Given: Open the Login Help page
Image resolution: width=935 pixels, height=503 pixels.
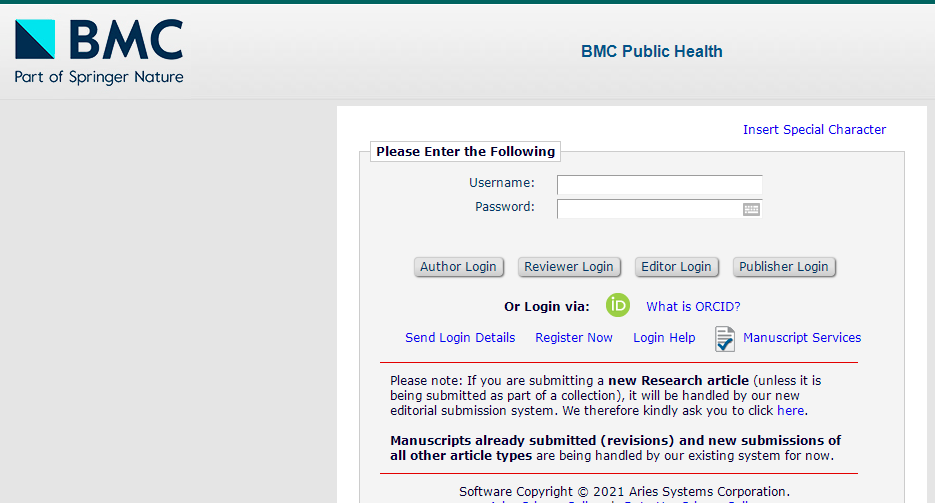Looking at the screenshot, I should (x=664, y=338).
